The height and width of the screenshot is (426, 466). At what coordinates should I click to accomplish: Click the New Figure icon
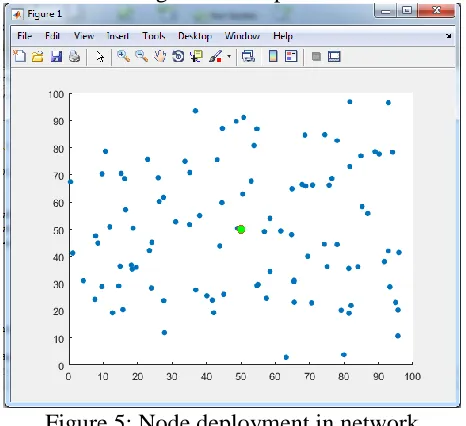coord(19,56)
